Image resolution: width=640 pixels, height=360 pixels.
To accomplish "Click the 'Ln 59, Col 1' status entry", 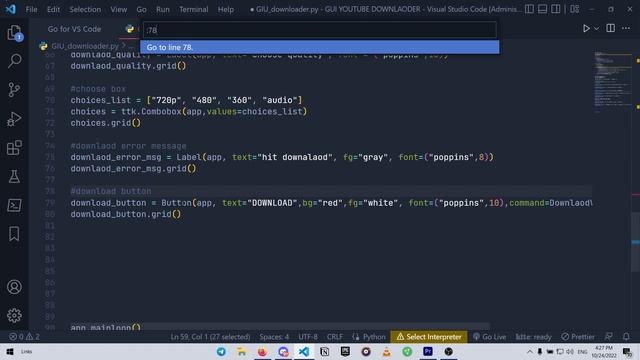I will coord(210,337).
